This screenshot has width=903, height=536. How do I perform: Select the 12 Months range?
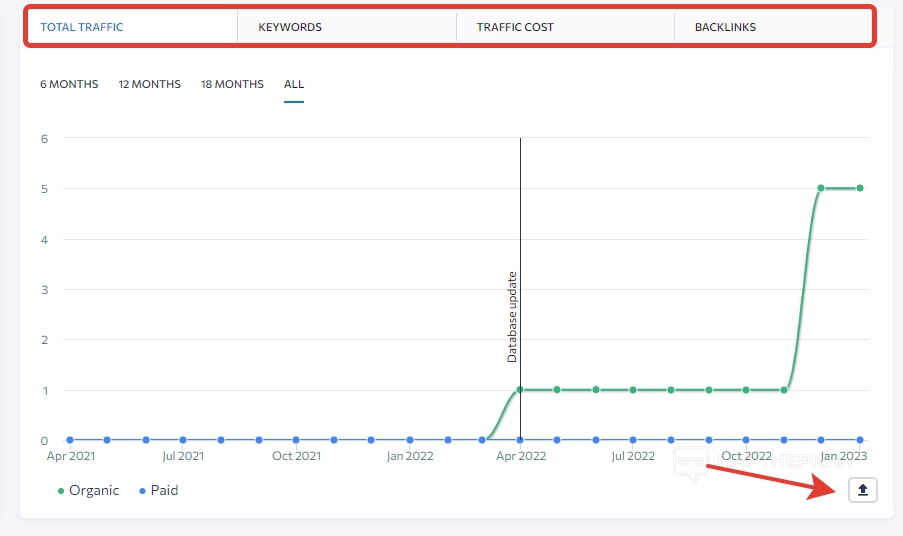149,84
